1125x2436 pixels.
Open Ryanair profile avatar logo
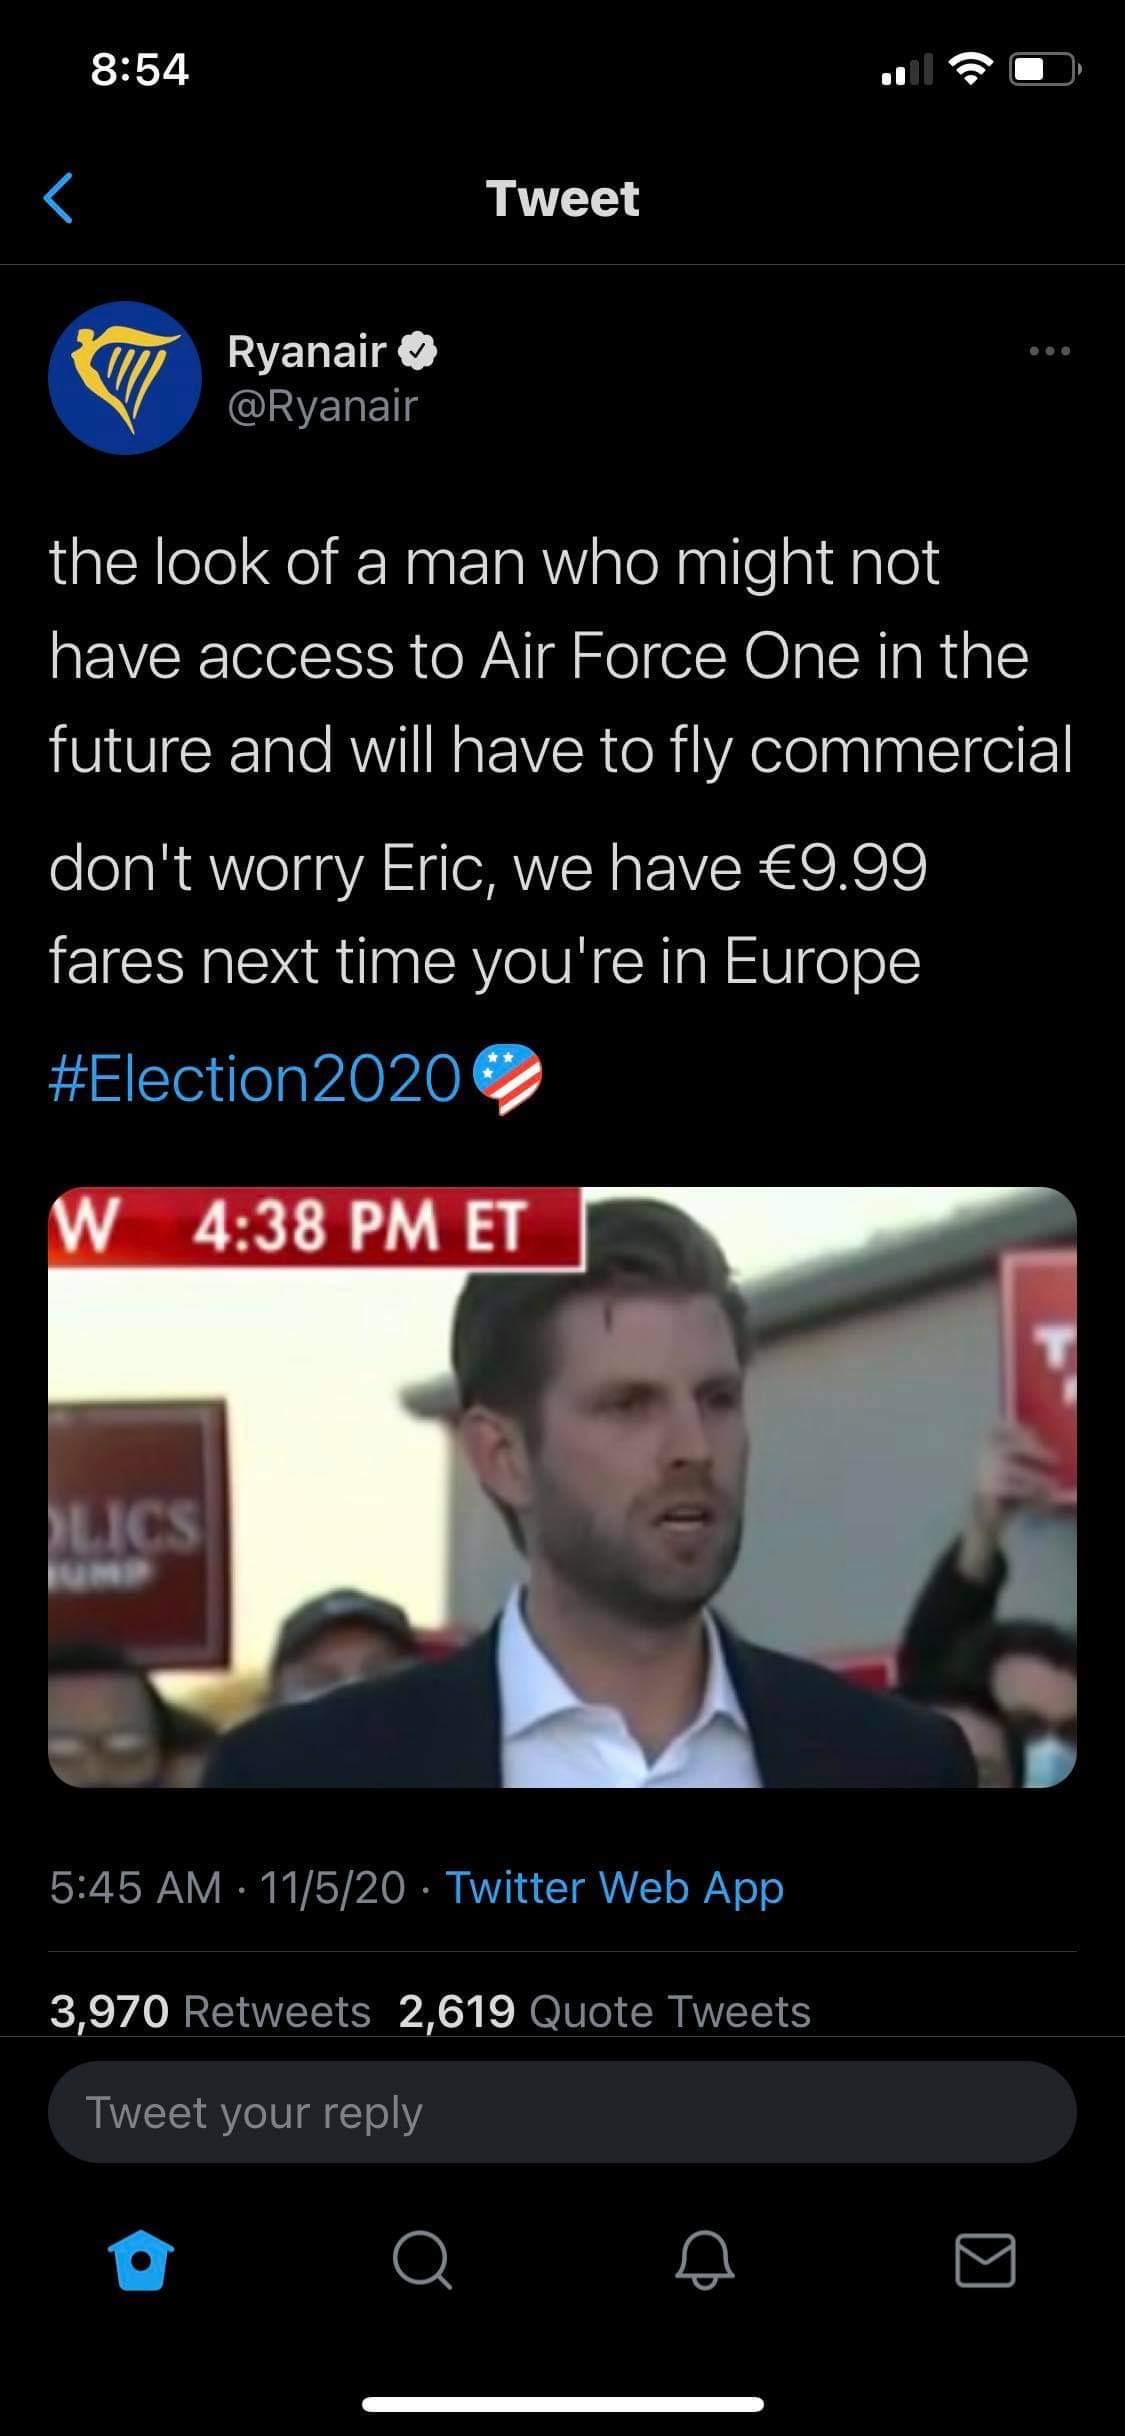(x=125, y=378)
